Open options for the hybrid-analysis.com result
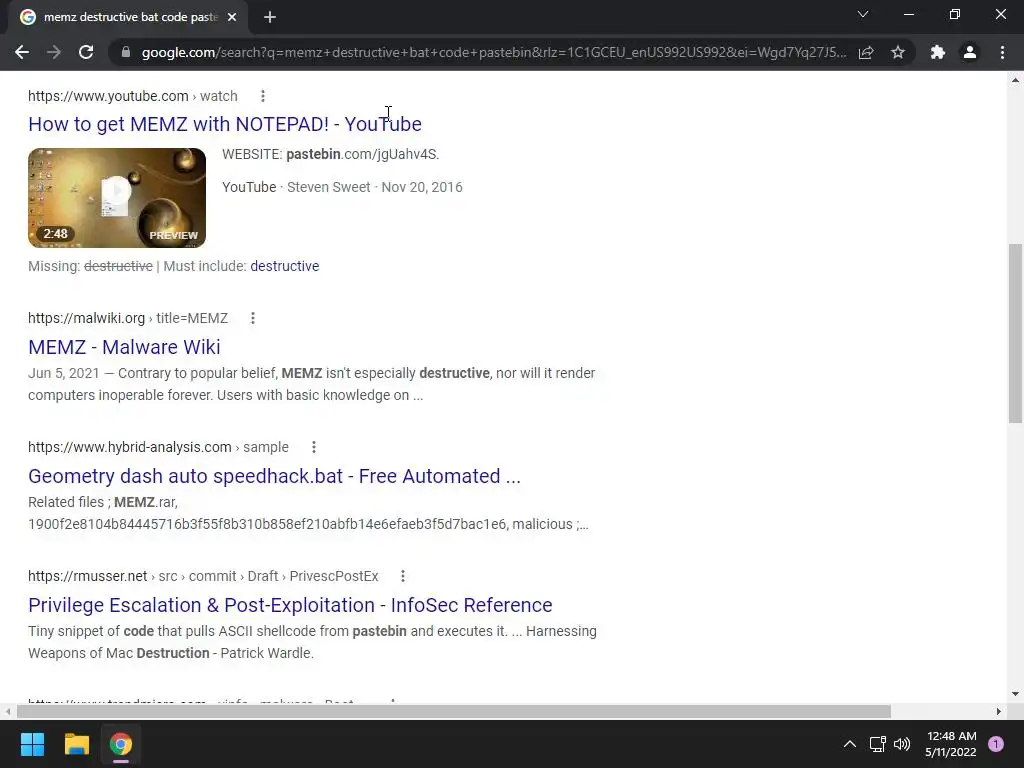This screenshot has width=1024, height=768. [x=313, y=447]
